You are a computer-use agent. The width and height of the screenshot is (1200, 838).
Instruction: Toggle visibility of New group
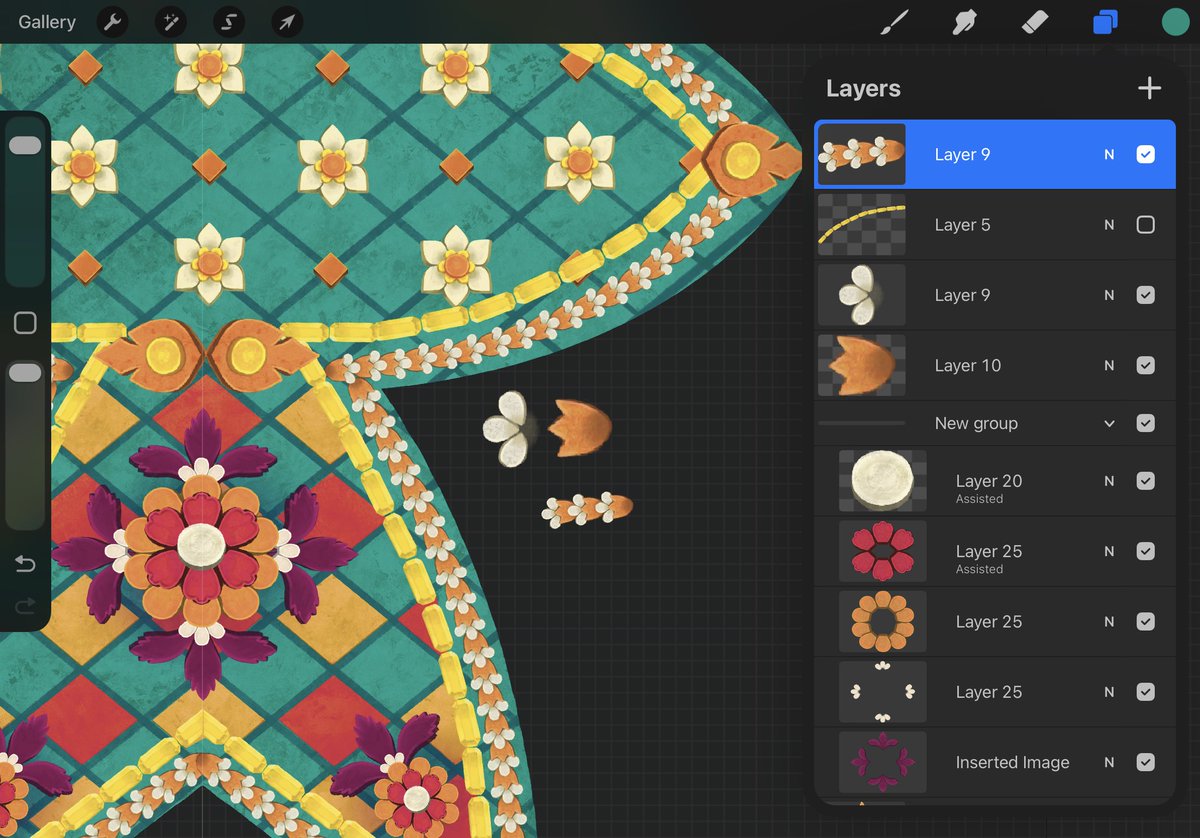pyautogui.click(x=1146, y=423)
